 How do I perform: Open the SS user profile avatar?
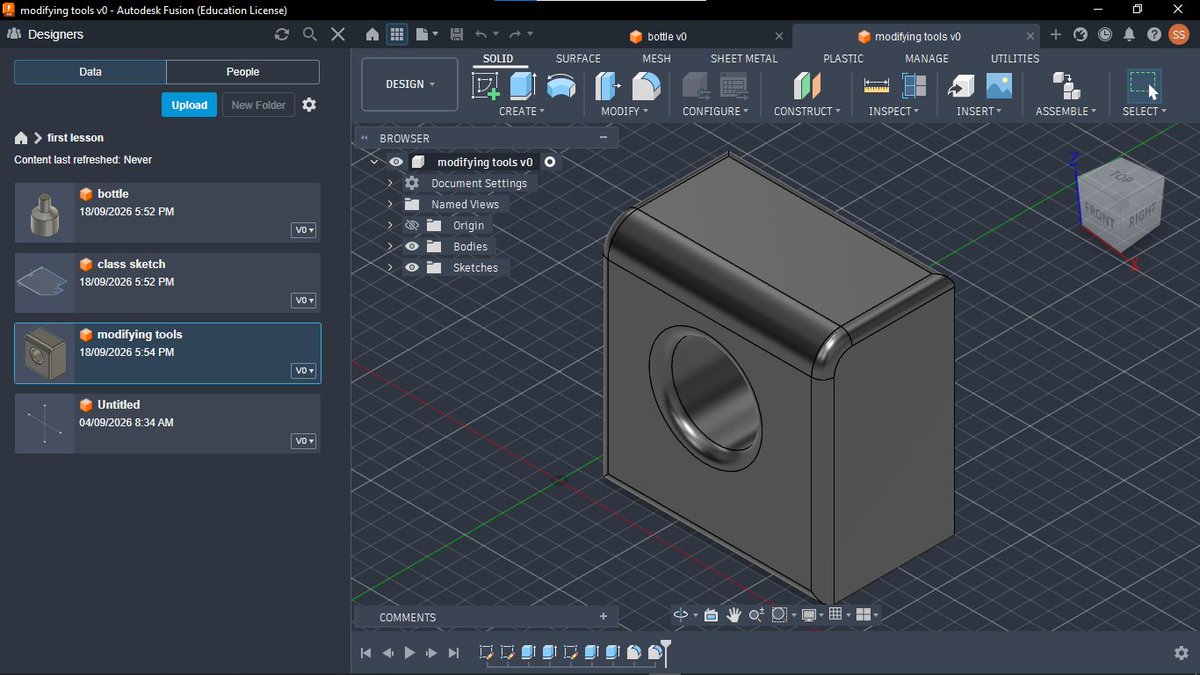pyautogui.click(x=1179, y=34)
